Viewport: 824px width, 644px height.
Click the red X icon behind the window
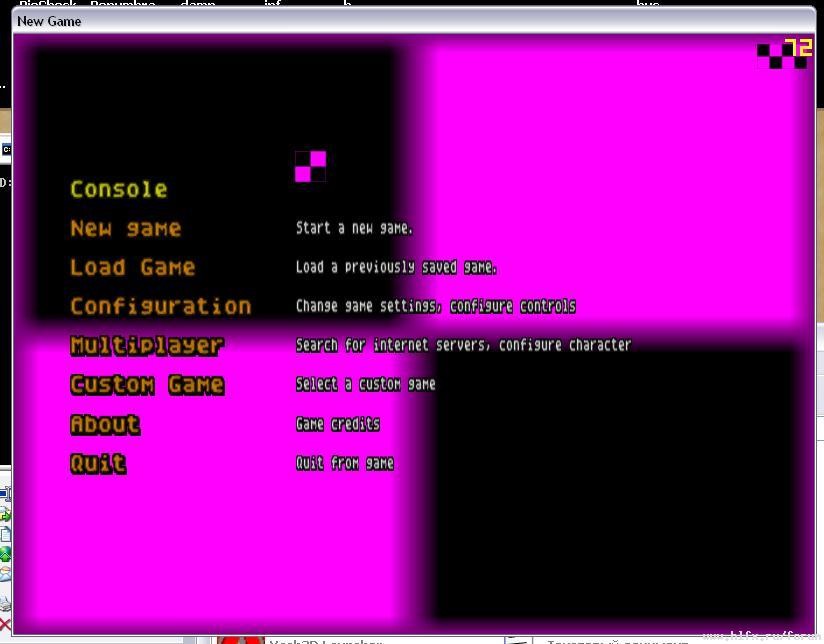coord(5,625)
